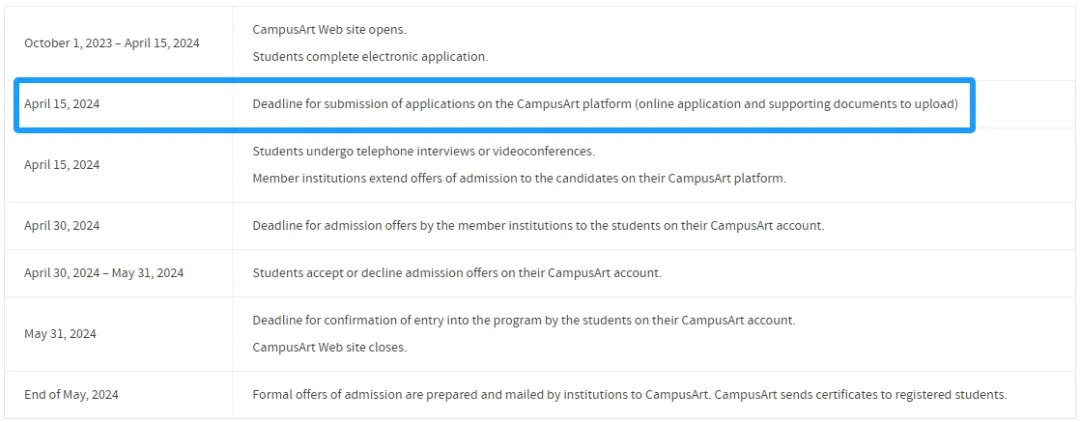Click April 15, 2024 date inside blue-highlighted row

point(62,105)
